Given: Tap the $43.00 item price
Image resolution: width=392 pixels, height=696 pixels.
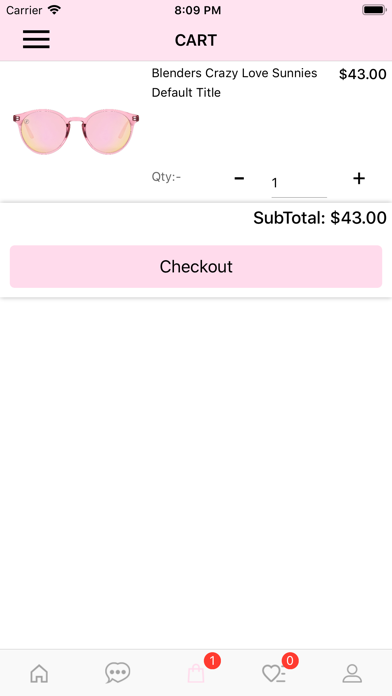Looking at the screenshot, I should click(x=363, y=74).
